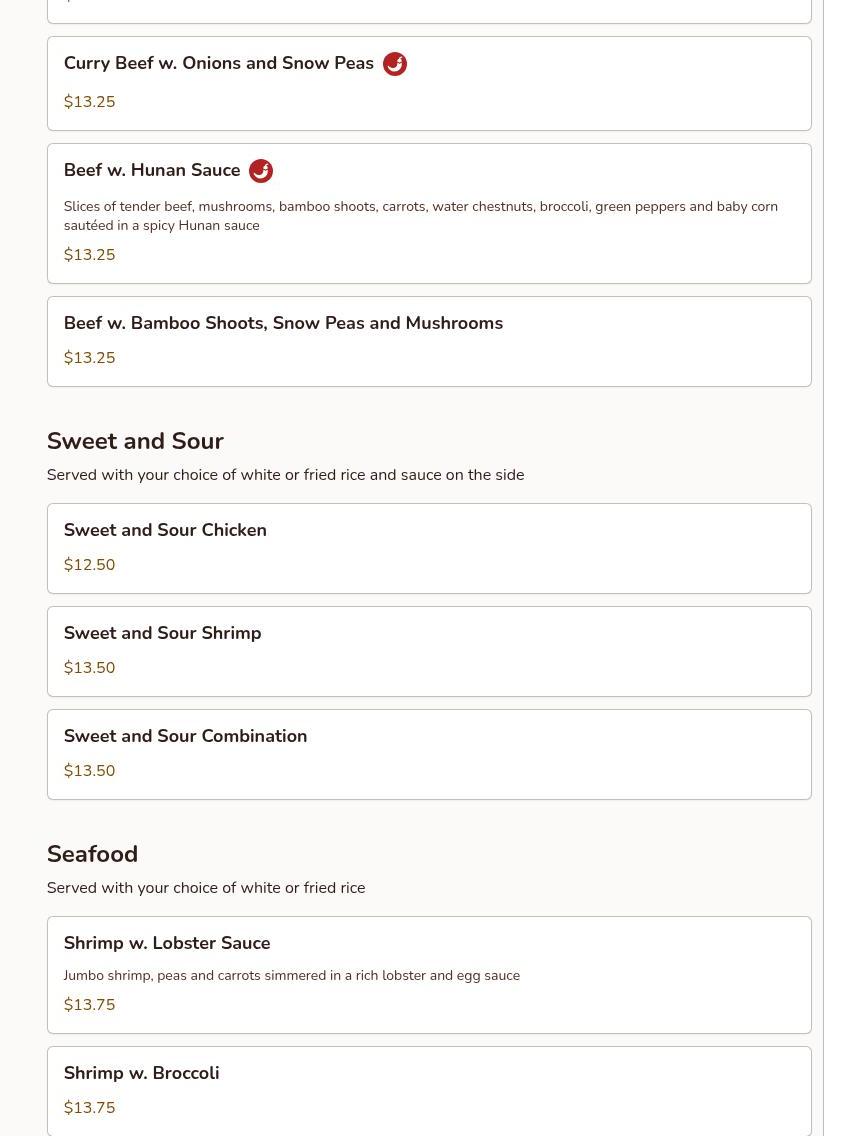Click the $13.75 price under Shrimp w. Lobster Sauce
Image resolution: width=844 pixels, height=1136 pixels.
coord(89,1005)
